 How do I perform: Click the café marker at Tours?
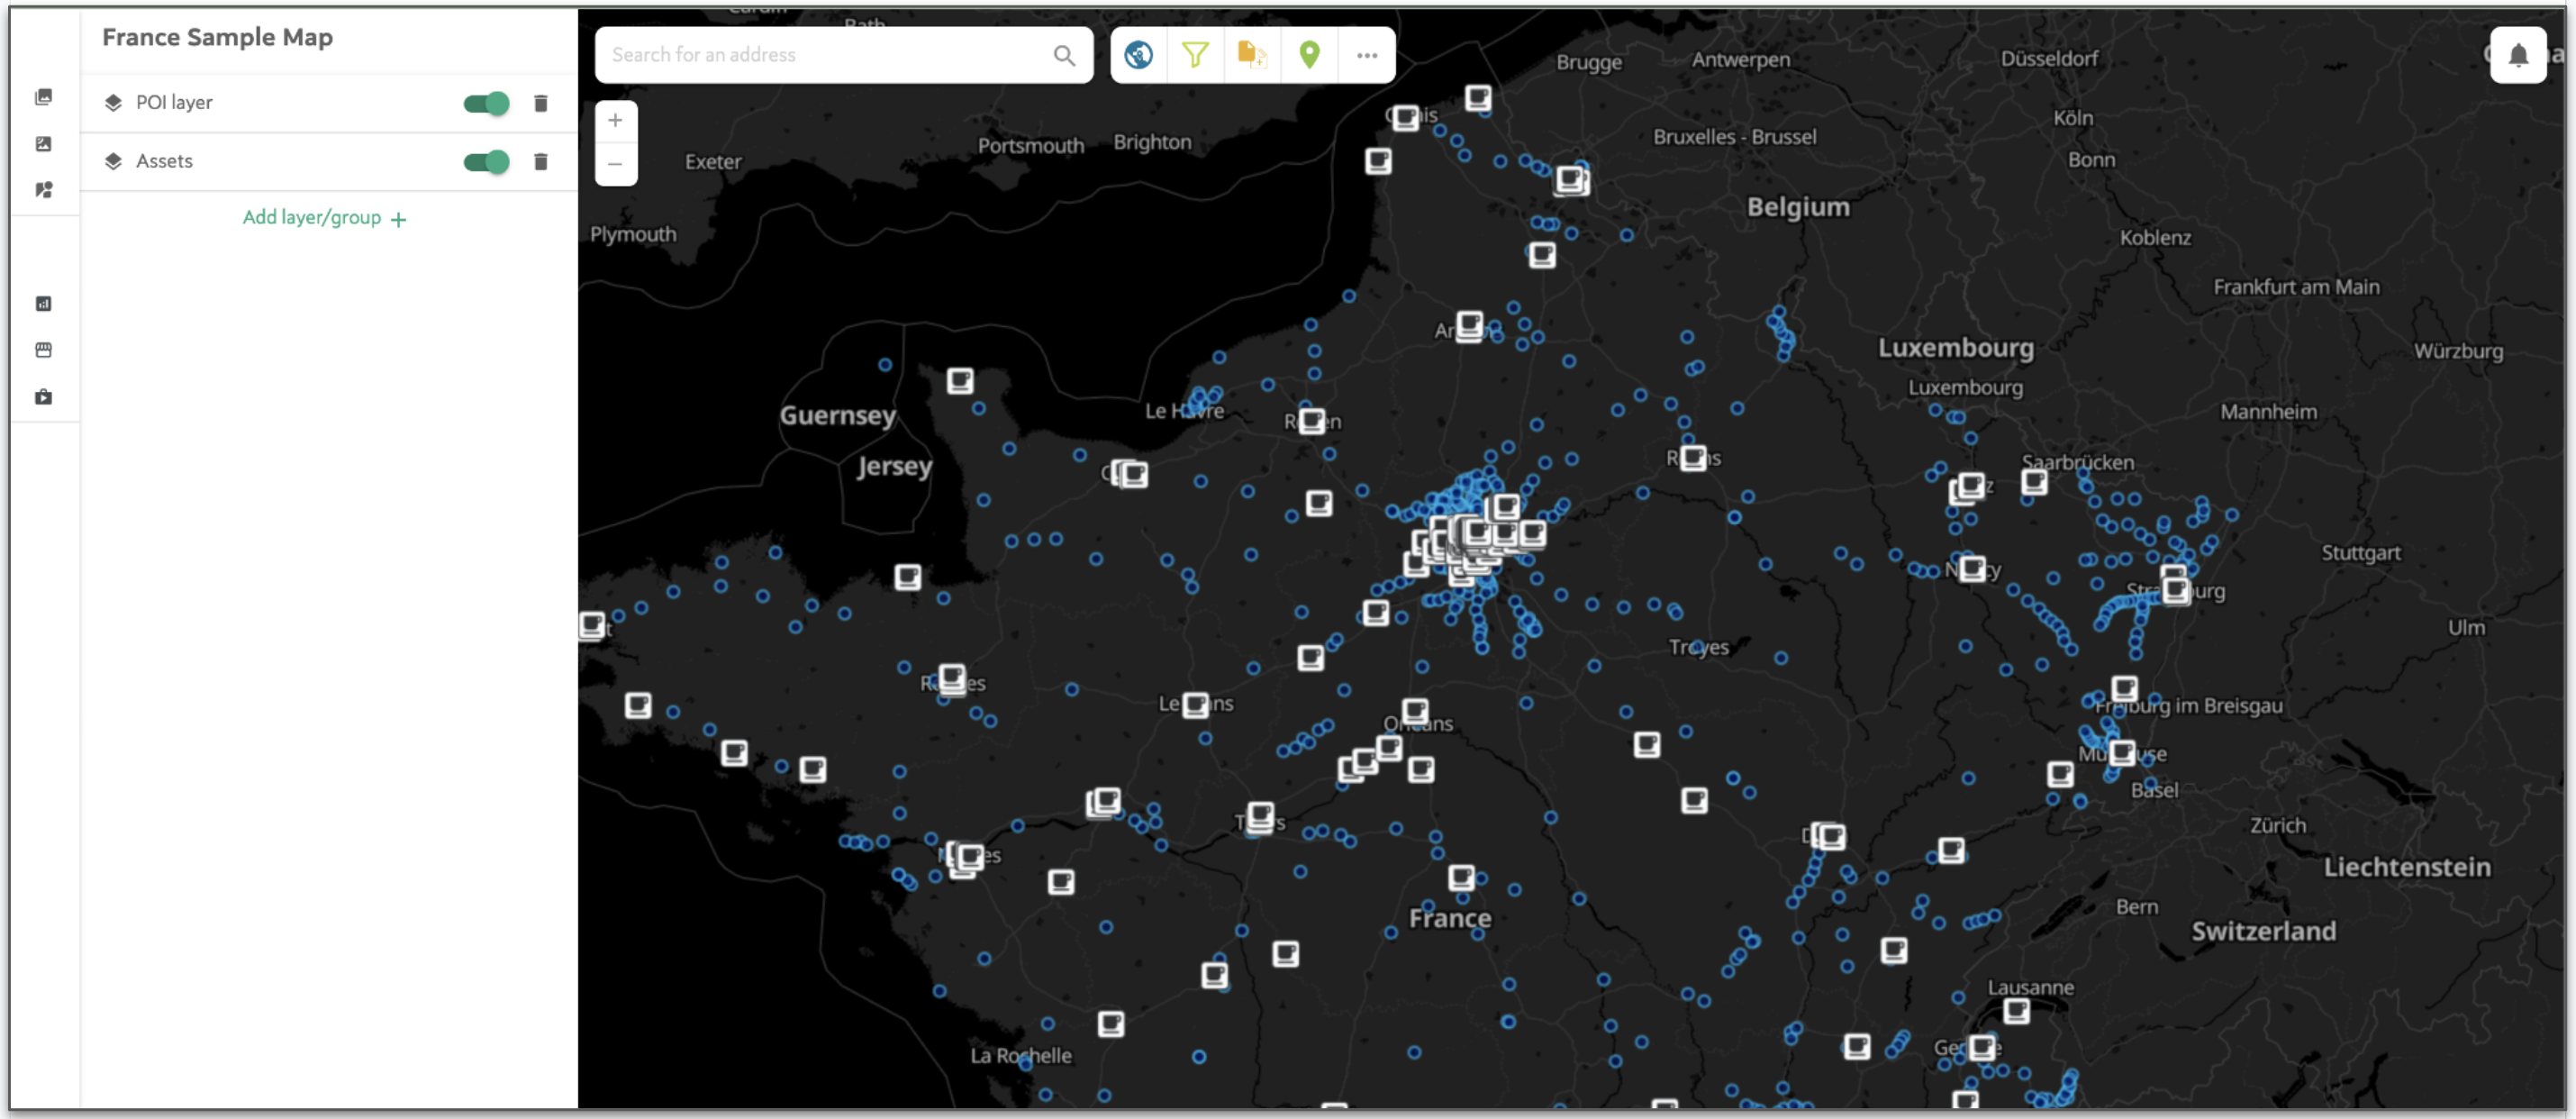(x=1261, y=815)
